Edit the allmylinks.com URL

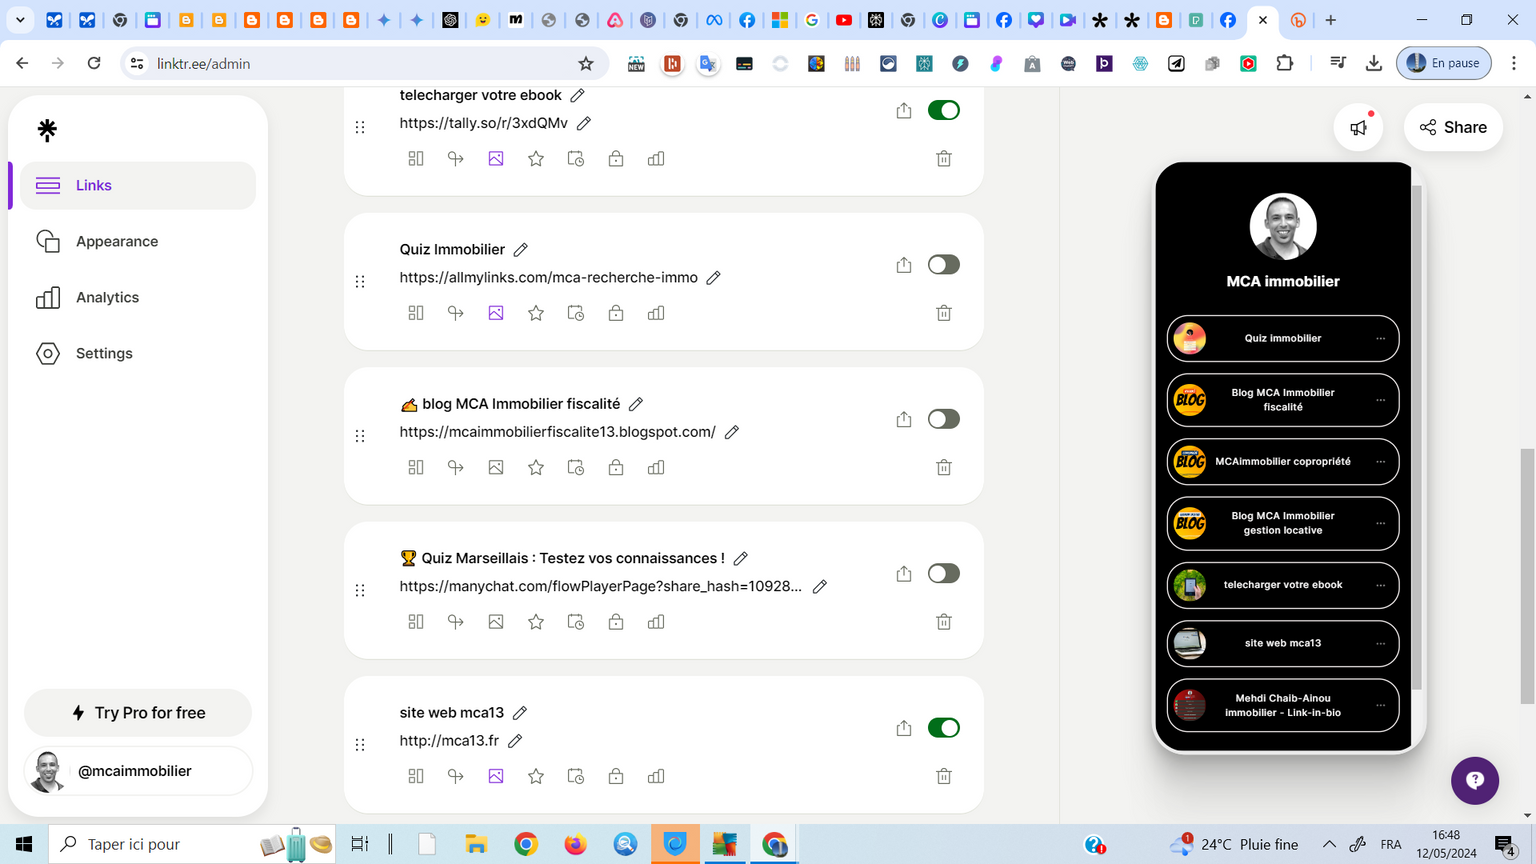pyautogui.click(x=713, y=277)
